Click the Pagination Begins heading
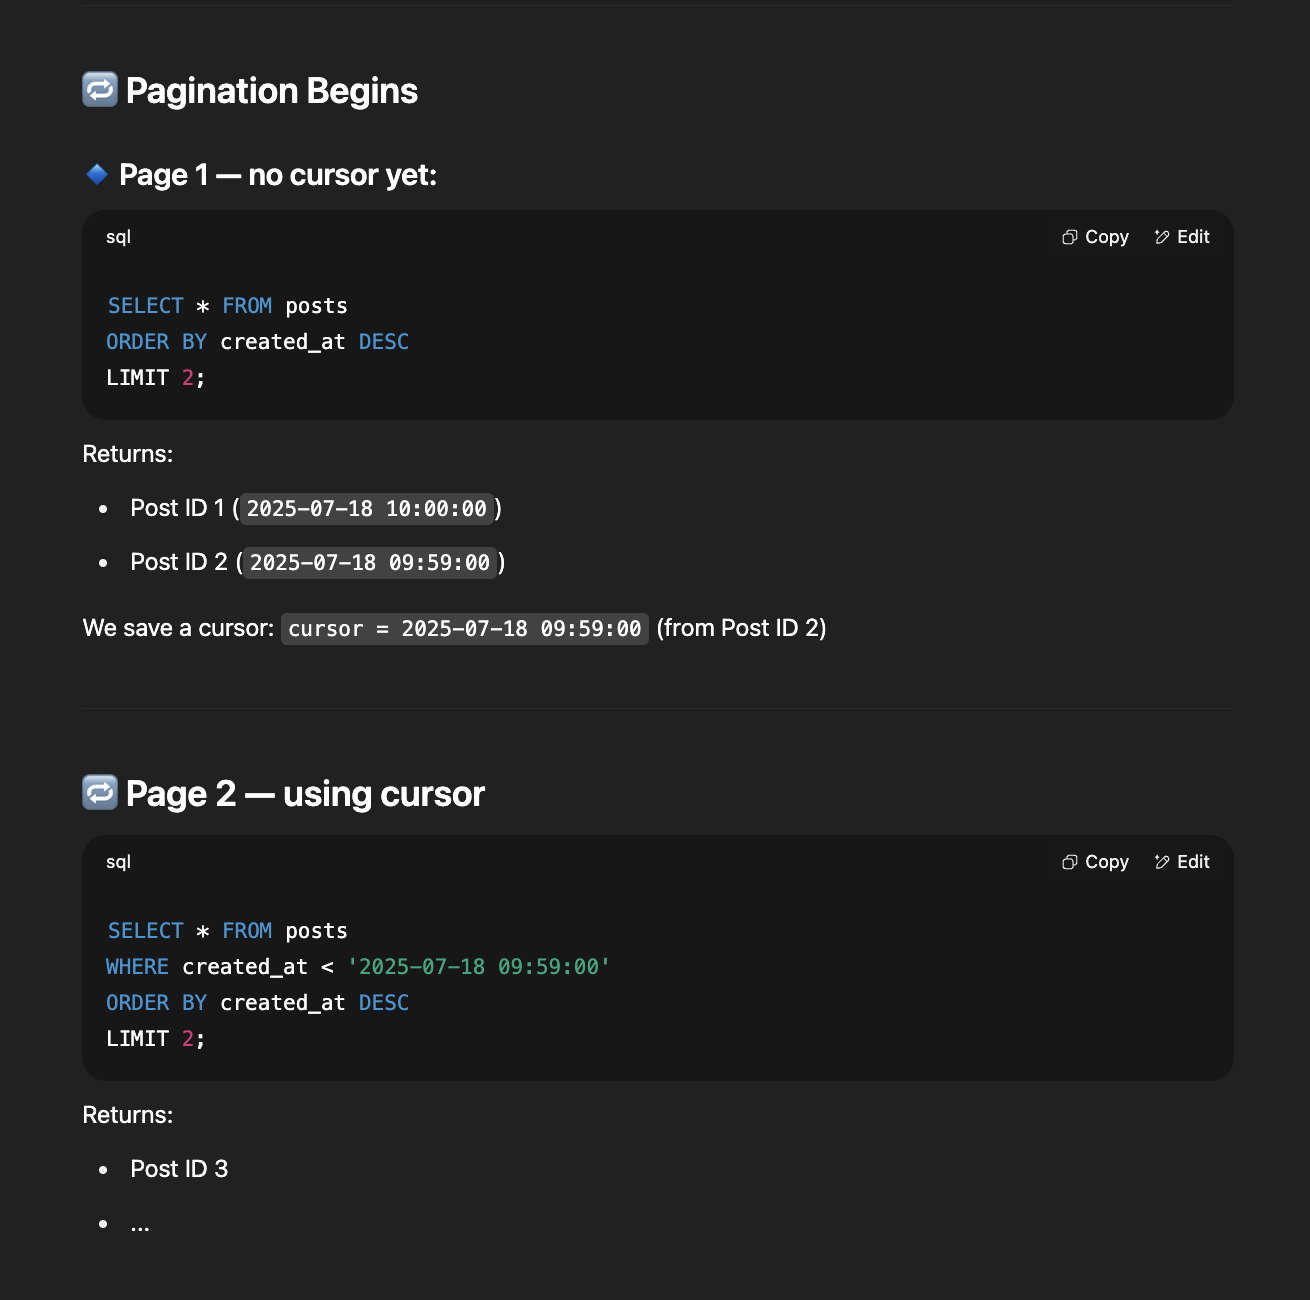 [x=272, y=91]
